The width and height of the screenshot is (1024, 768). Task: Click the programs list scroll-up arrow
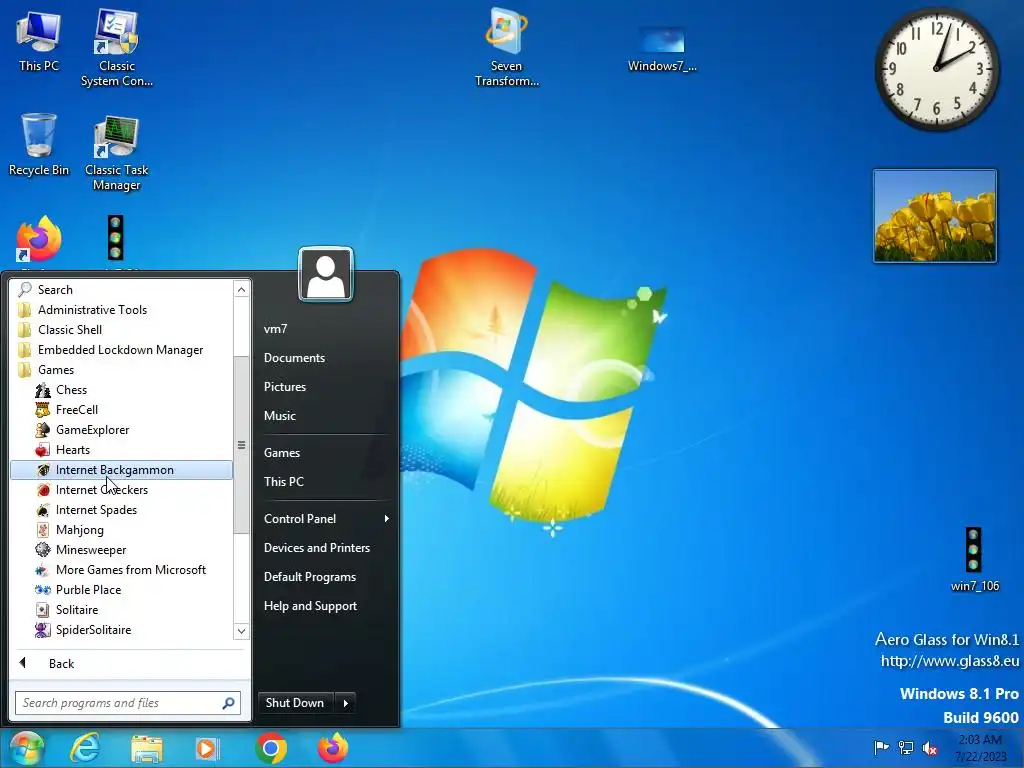click(x=242, y=289)
